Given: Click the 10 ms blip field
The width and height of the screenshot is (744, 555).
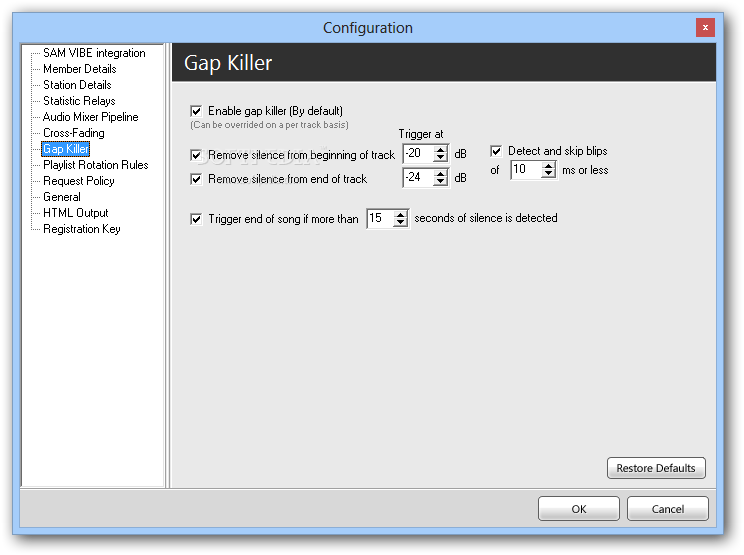Looking at the screenshot, I should coord(526,170).
